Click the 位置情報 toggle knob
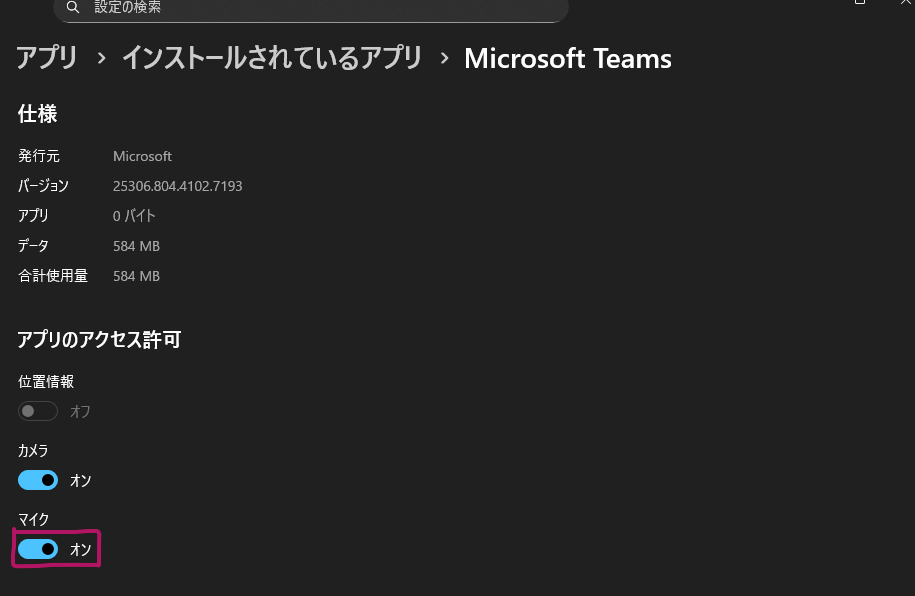 pos(30,411)
